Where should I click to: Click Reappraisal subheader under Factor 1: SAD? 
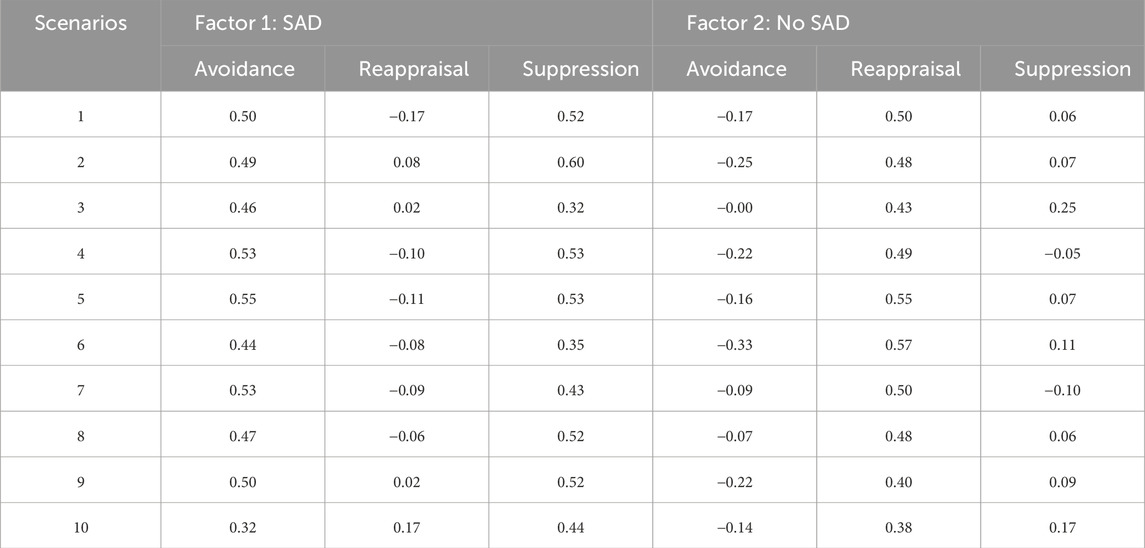(413, 69)
